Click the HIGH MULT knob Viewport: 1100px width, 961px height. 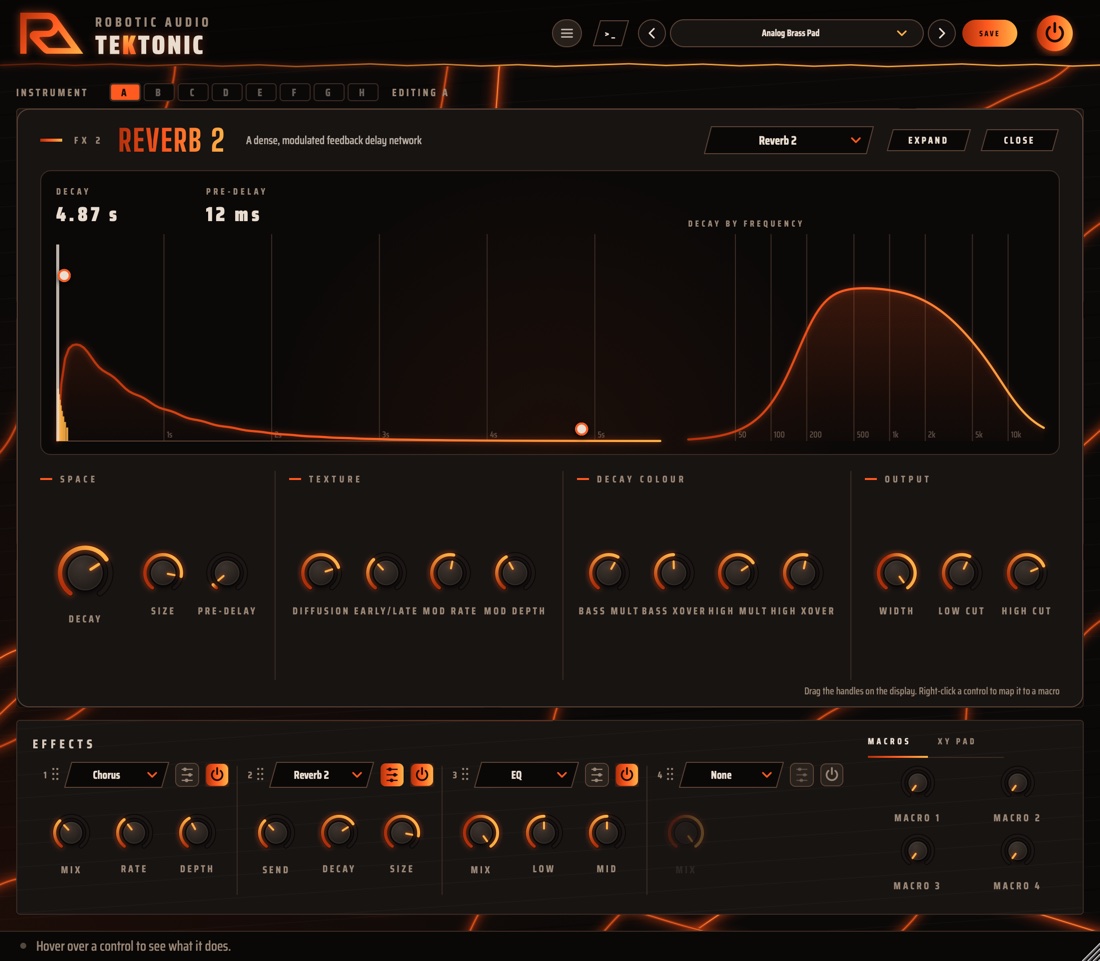tap(738, 572)
